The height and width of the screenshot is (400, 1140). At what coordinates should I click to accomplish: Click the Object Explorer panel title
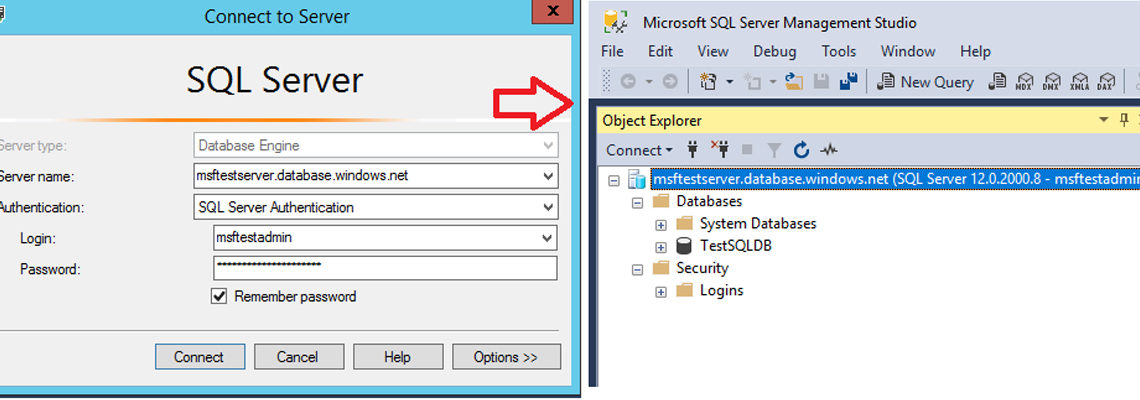pos(652,121)
